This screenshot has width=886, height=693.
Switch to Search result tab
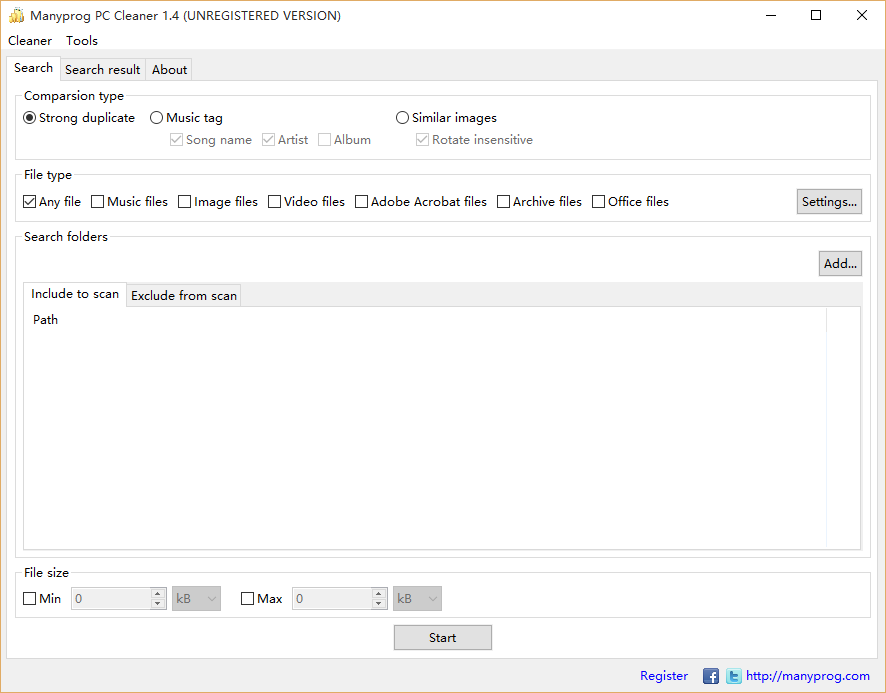coord(102,70)
